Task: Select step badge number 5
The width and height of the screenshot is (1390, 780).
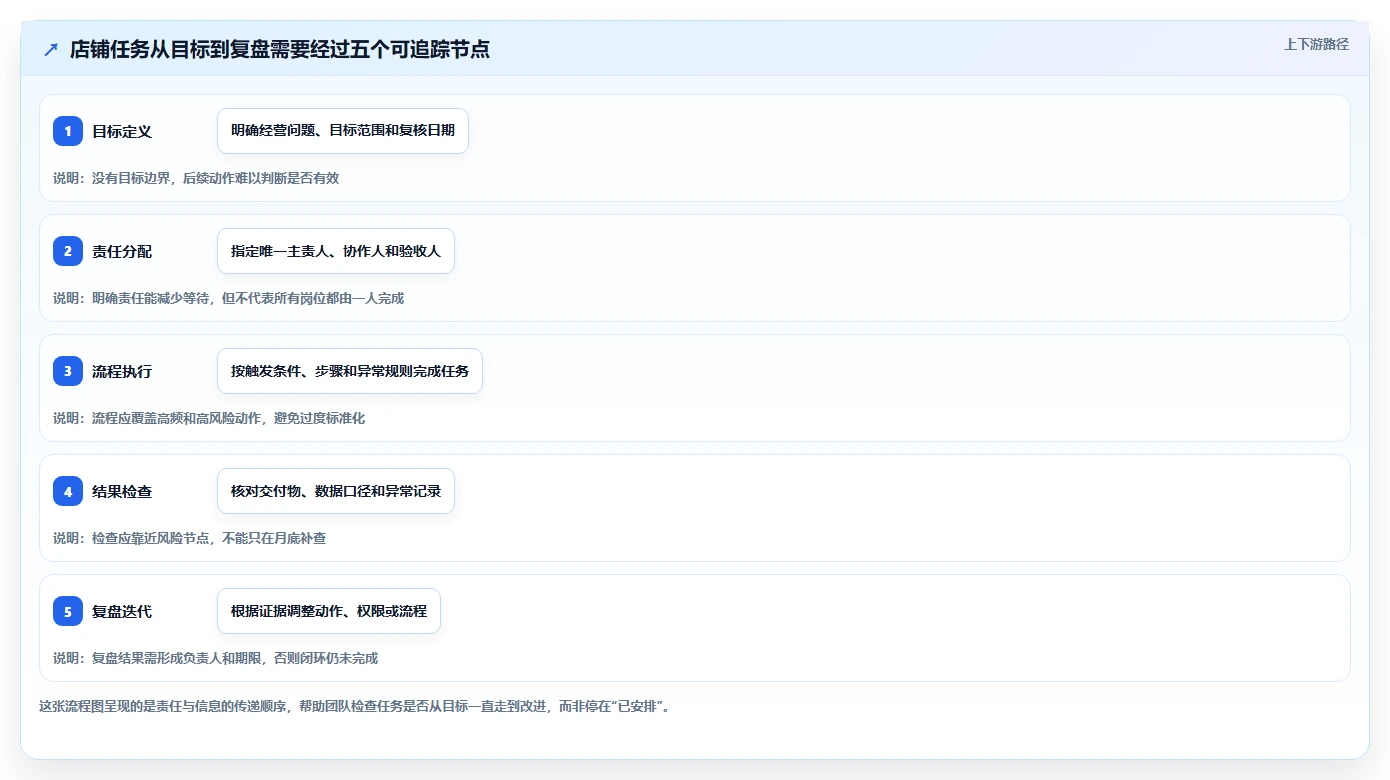Action: point(68,611)
